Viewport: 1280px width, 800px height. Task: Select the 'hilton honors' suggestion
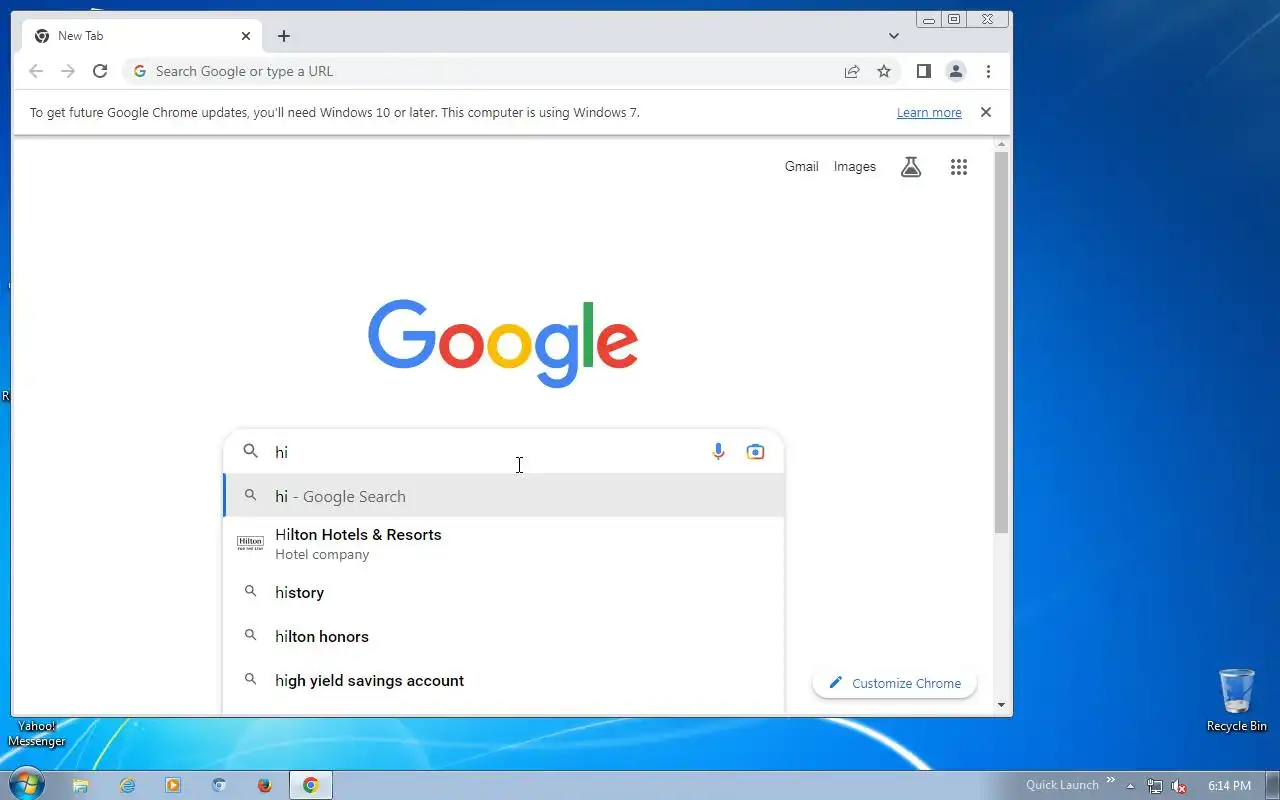504,636
